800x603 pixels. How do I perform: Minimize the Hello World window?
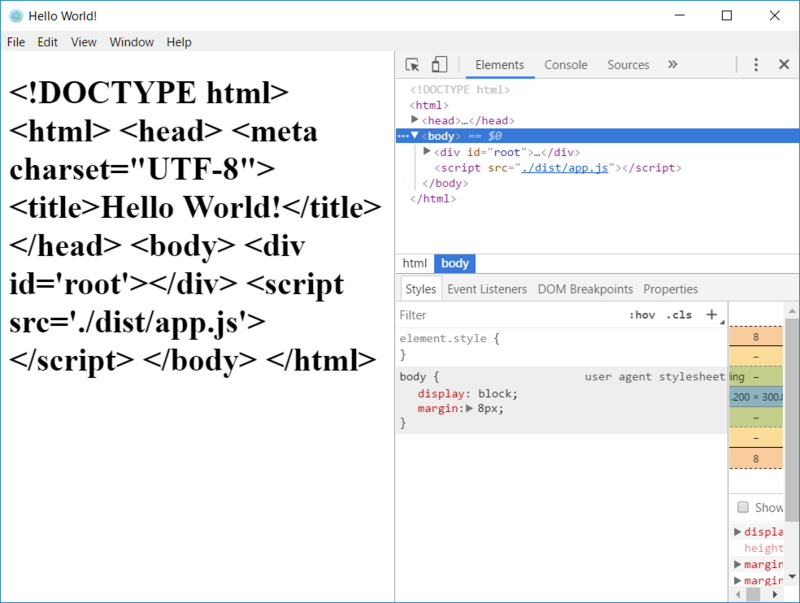680,16
